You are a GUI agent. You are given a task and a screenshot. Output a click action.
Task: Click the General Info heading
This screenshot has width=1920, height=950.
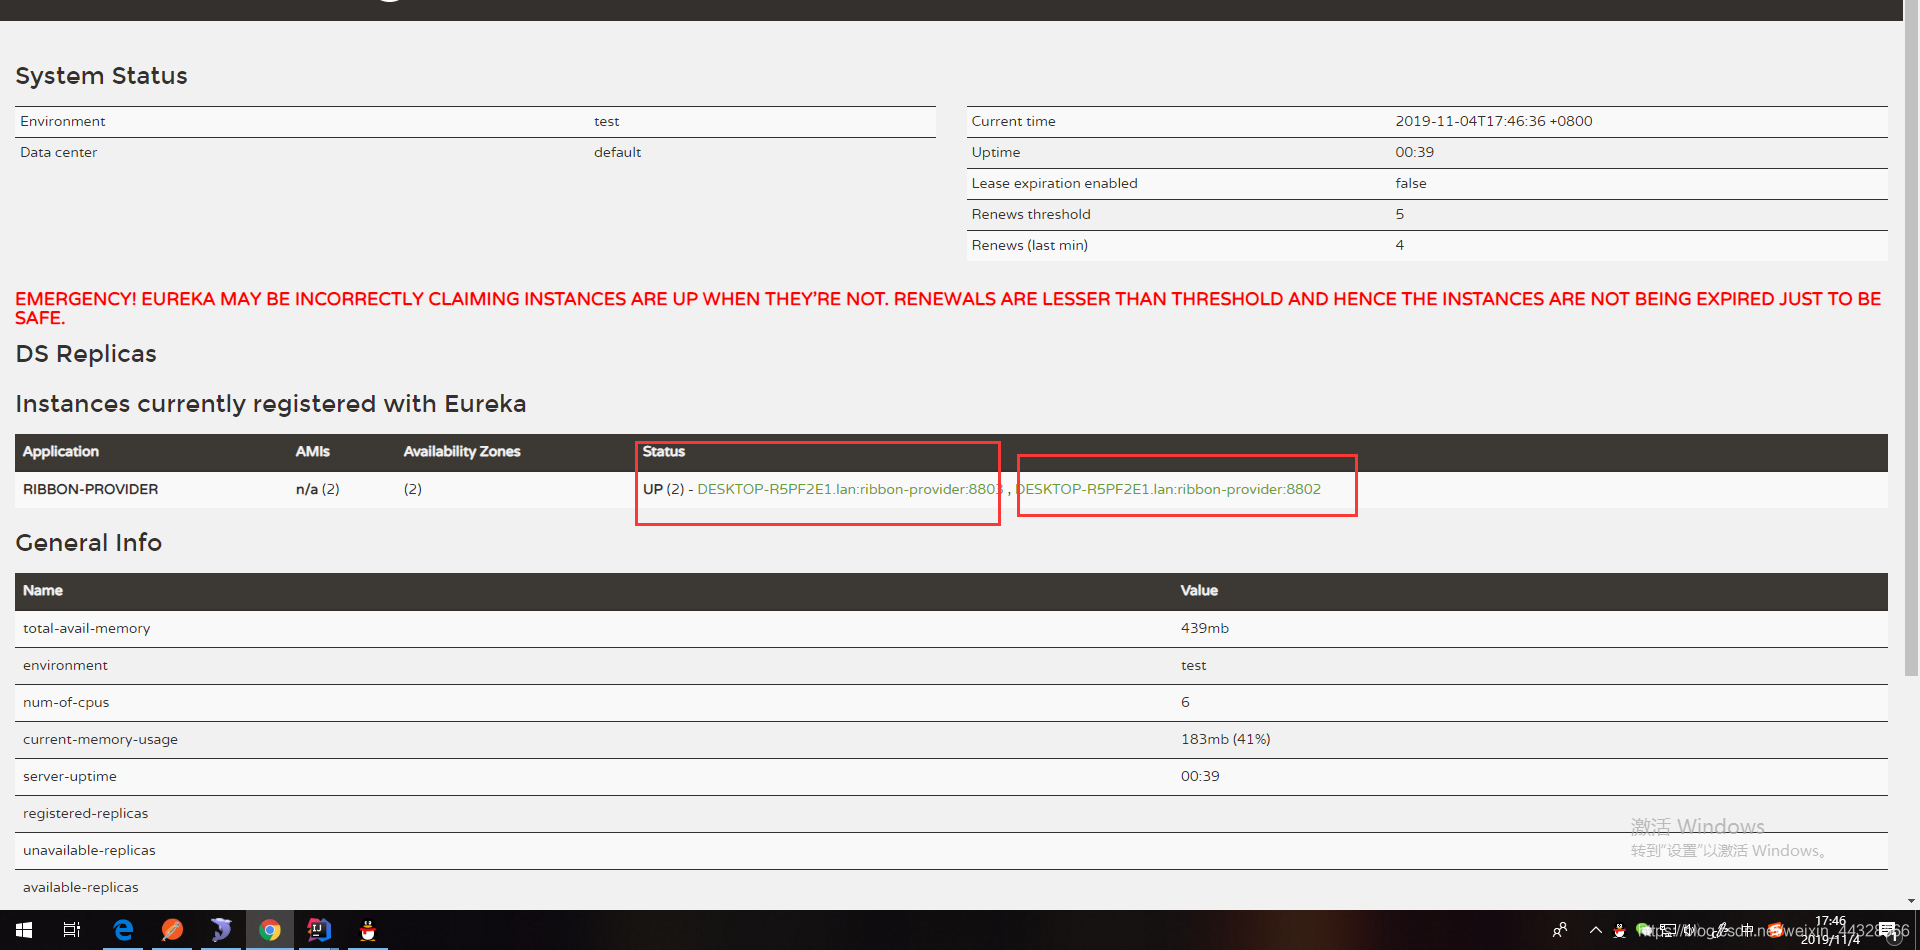[88, 543]
